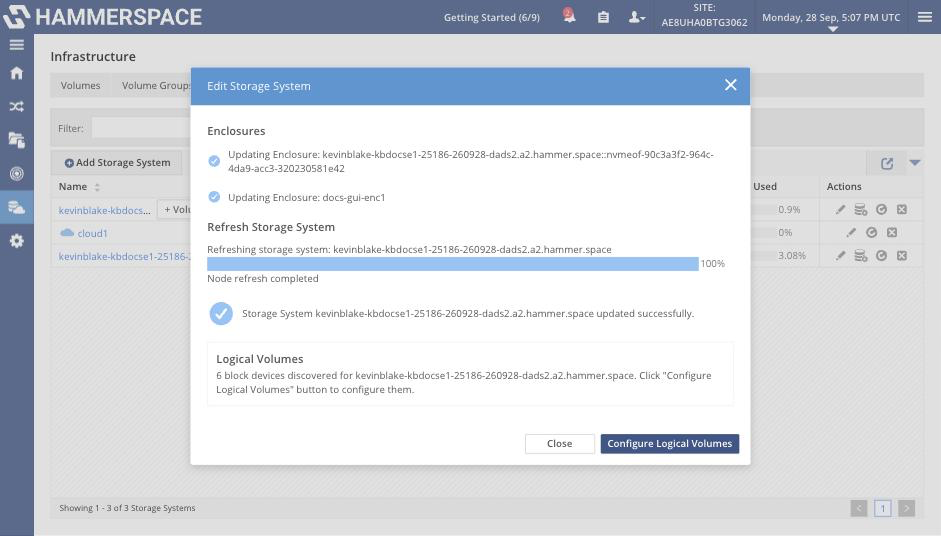Click delete X icon in 0.9% row
This screenshot has height=536, width=941.
pos(901,209)
